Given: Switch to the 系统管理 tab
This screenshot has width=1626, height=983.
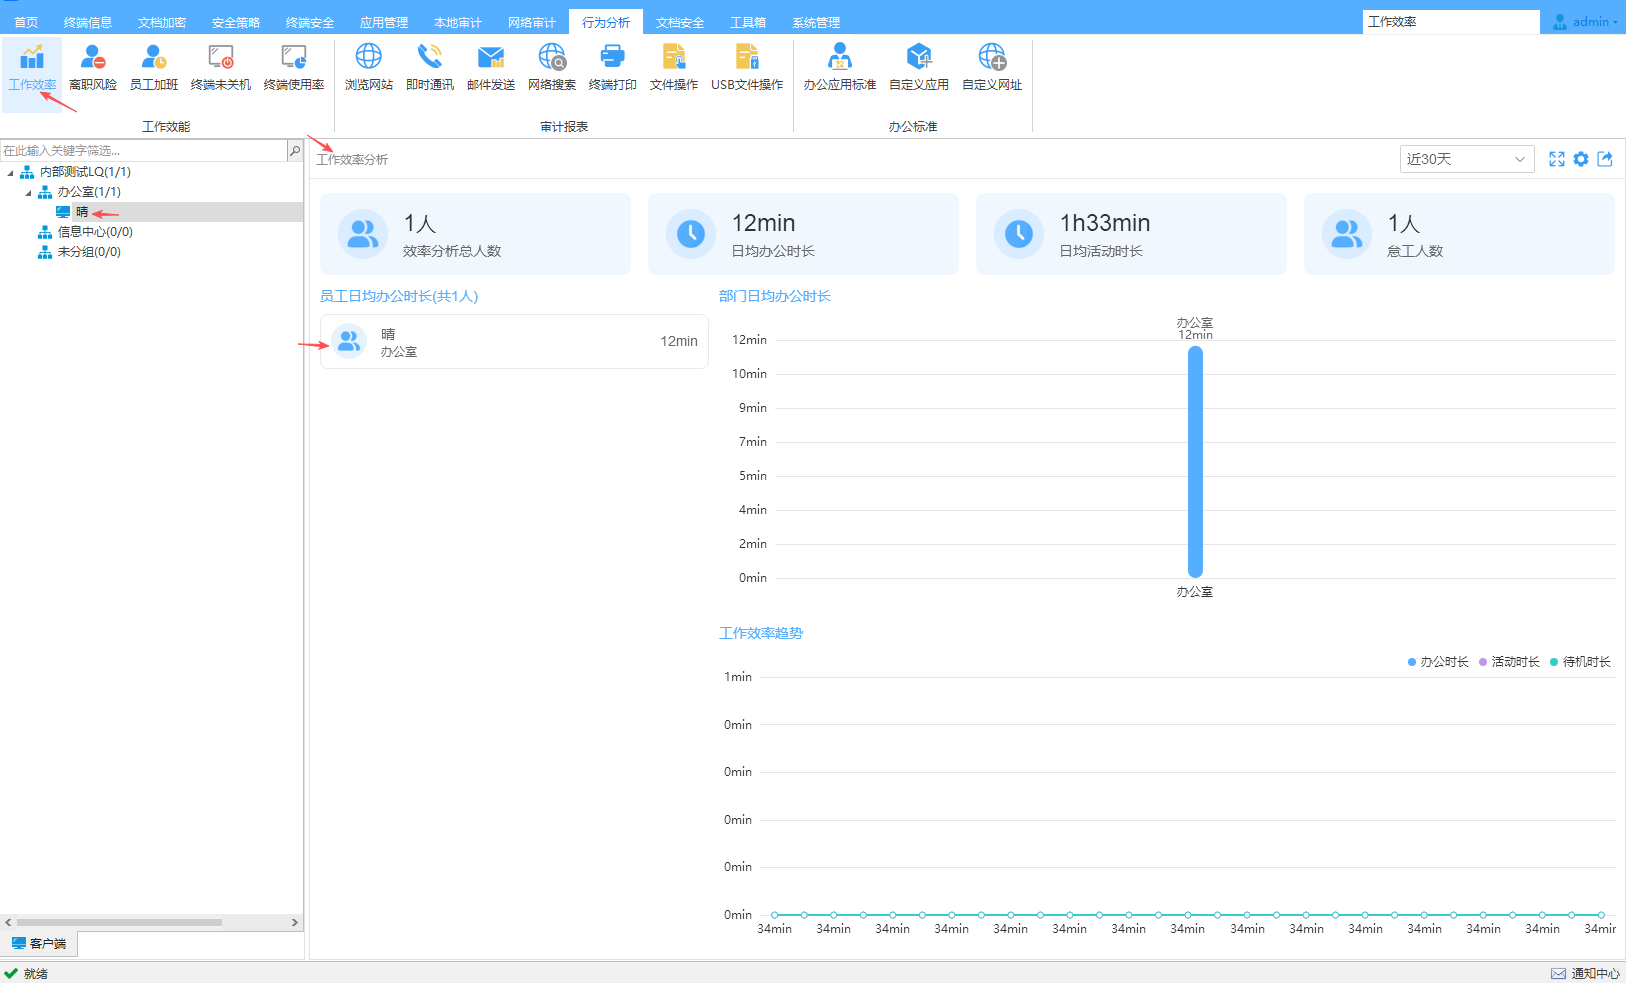Looking at the screenshot, I should [x=816, y=22].
